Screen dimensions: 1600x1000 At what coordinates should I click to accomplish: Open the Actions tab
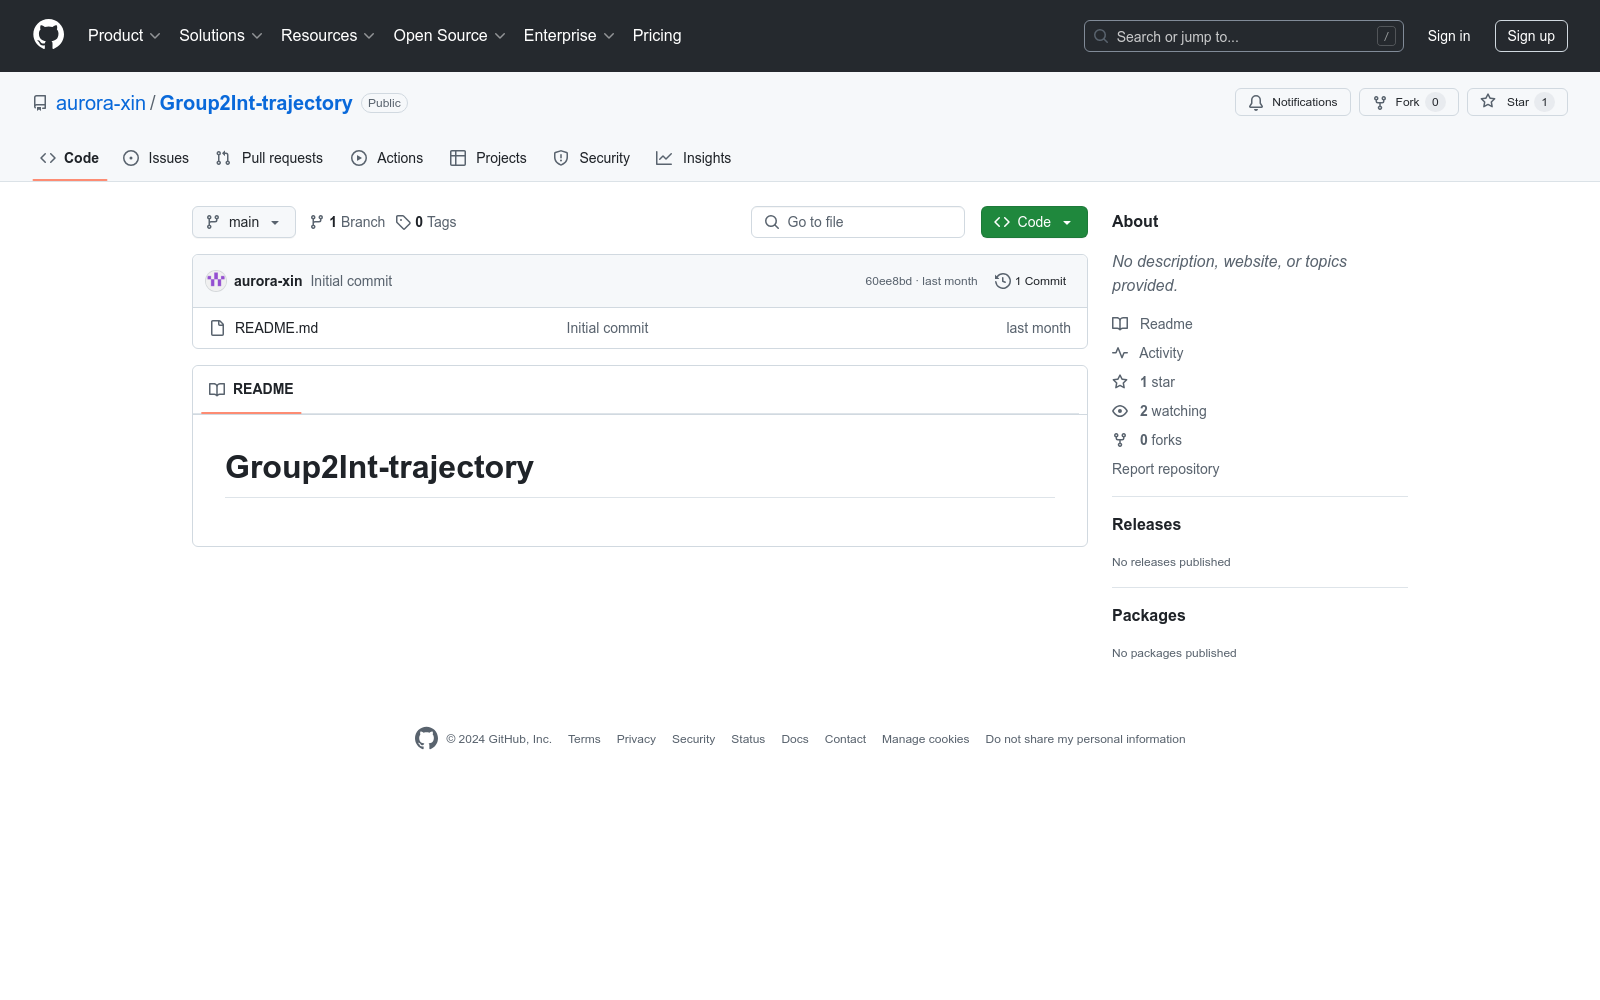pos(387,158)
